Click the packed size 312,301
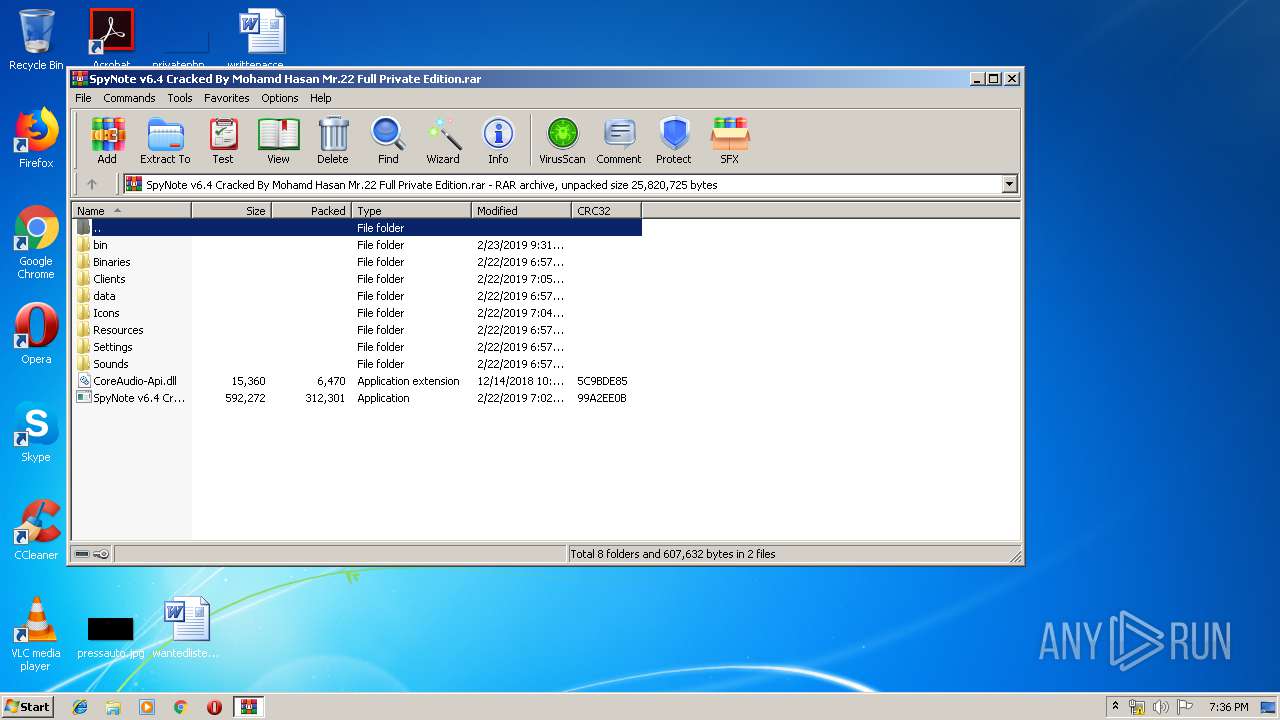1280x720 pixels. (325, 398)
